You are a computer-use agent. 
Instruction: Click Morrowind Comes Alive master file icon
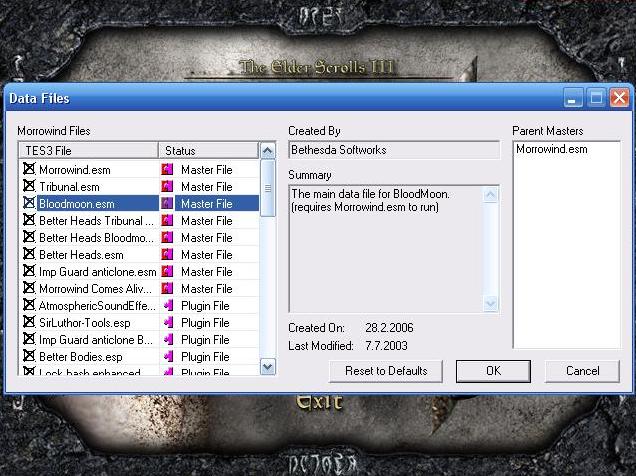[x=167, y=289]
